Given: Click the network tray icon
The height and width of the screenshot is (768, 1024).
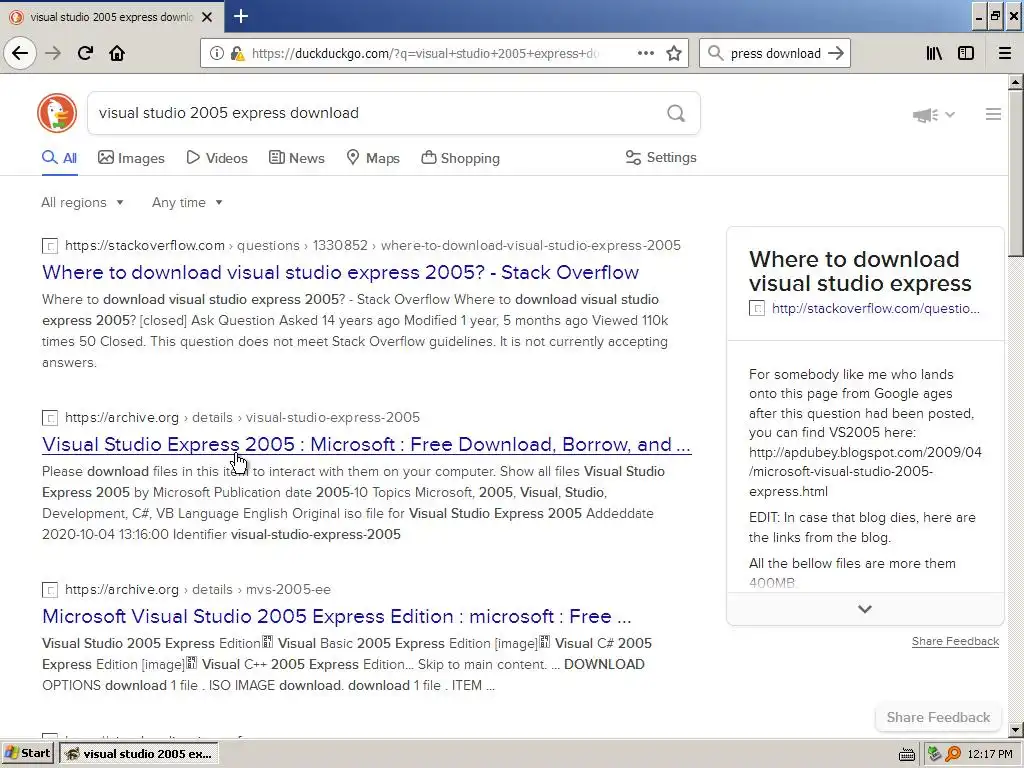Looking at the screenshot, I should pyautogui.click(x=934, y=754).
